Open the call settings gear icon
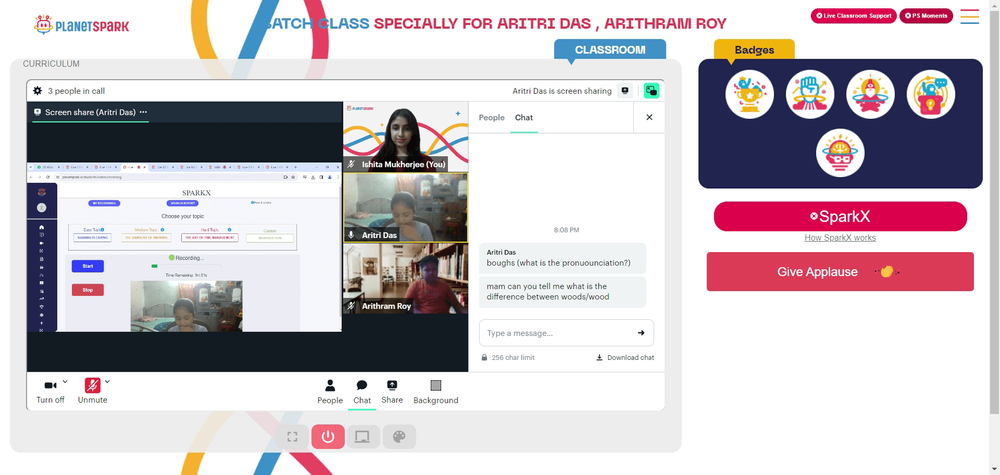The image size is (1000, 475). tap(38, 91)
